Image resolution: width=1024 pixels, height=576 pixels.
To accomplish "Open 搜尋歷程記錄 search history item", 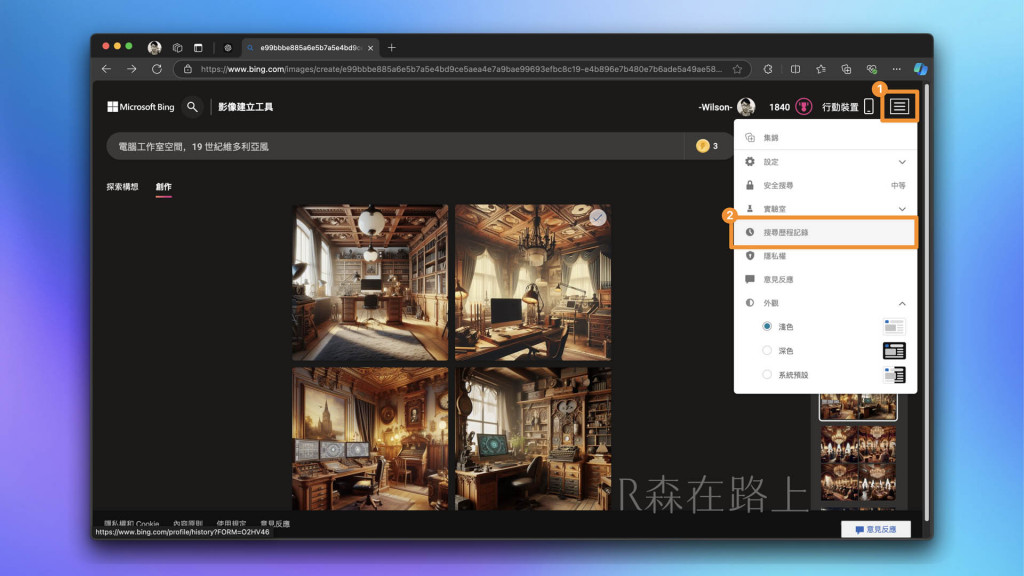I will 825,232.
